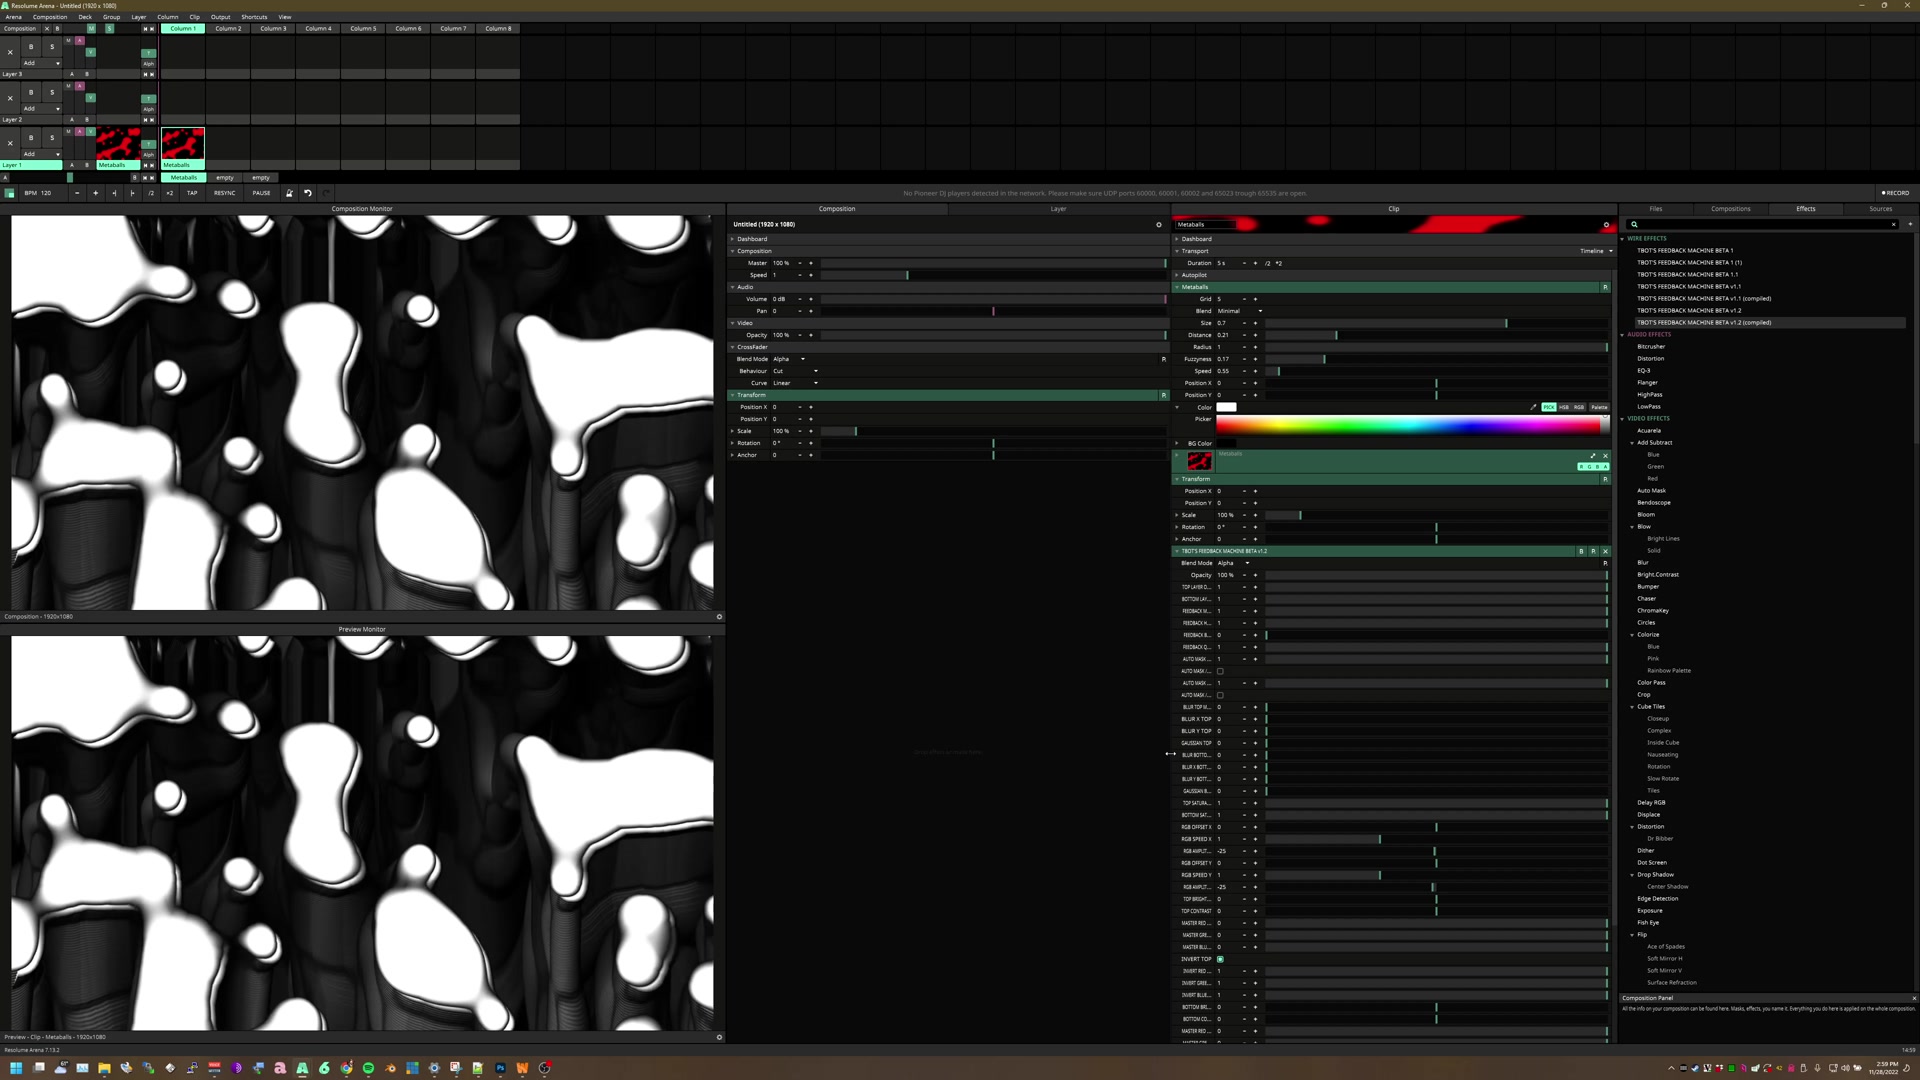Toggle INVERT TOP checkbox
The width and height of the screenshot is (1920, 1080).
[x=1220, y=959]
